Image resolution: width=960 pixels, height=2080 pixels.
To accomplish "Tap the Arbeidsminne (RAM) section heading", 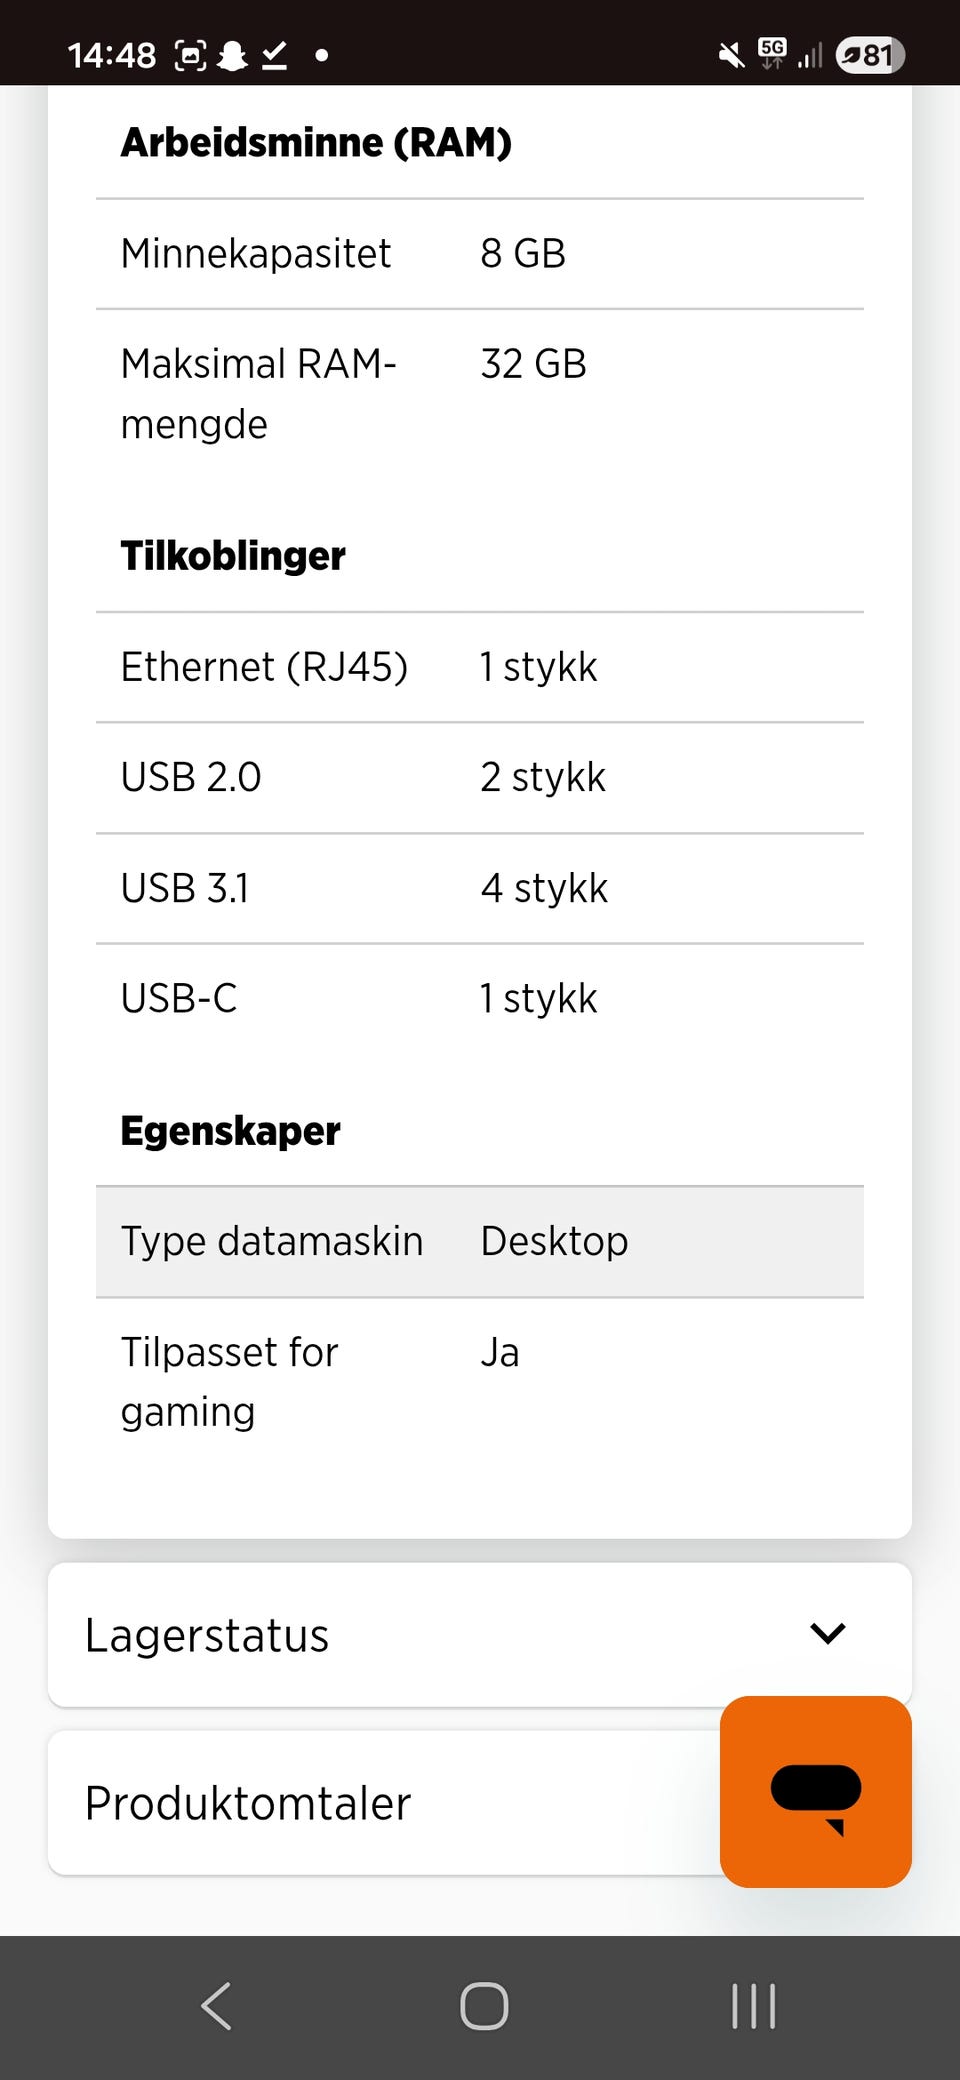I will 316,143.
